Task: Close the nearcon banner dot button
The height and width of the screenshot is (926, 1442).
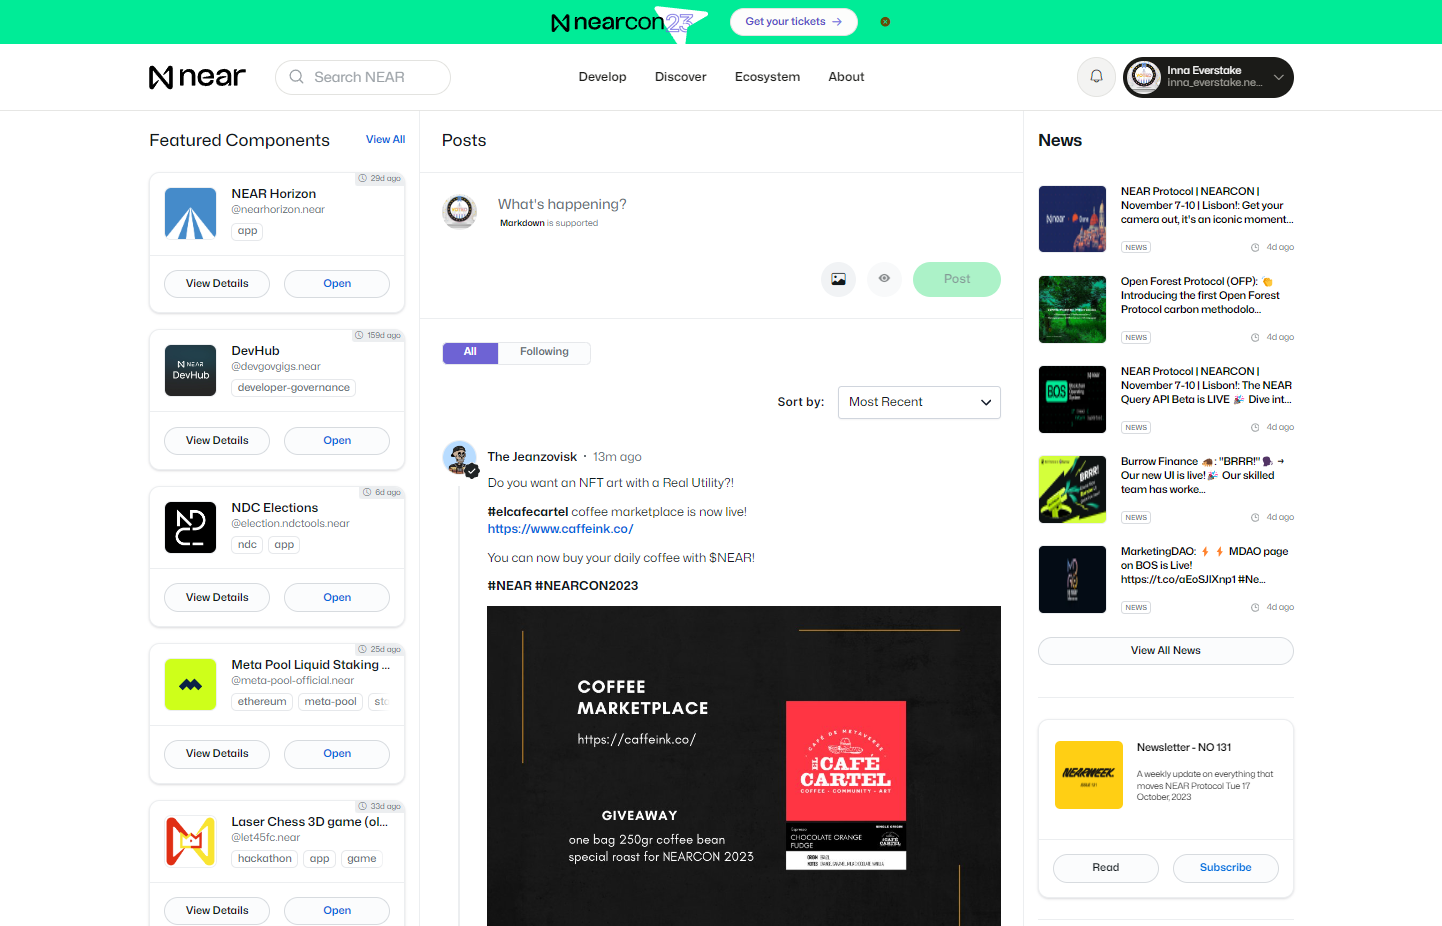Action: tap(885, 22)
